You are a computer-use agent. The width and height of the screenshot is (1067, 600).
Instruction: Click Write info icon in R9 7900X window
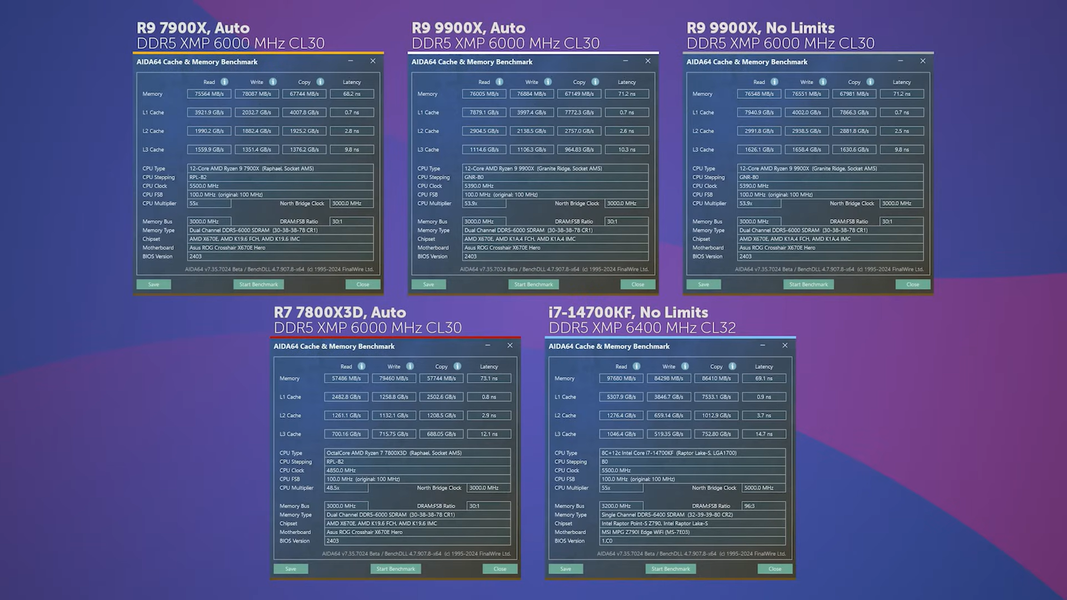click(x=273, y=82)
